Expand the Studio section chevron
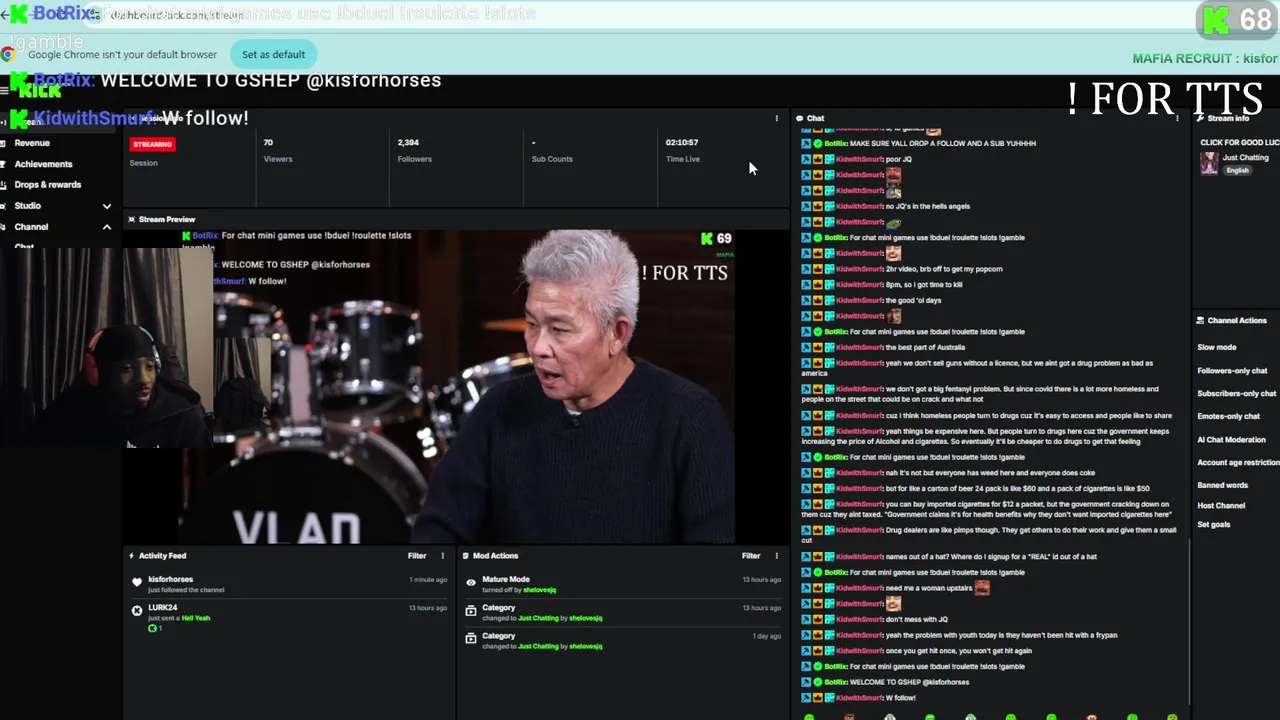This screenshot has width=1280, height=720. (x=107, y=206)
